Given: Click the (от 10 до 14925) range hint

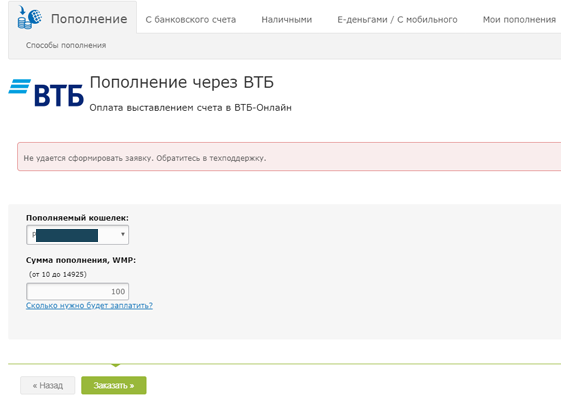Looking at the screenshot, I should [58, 274].
